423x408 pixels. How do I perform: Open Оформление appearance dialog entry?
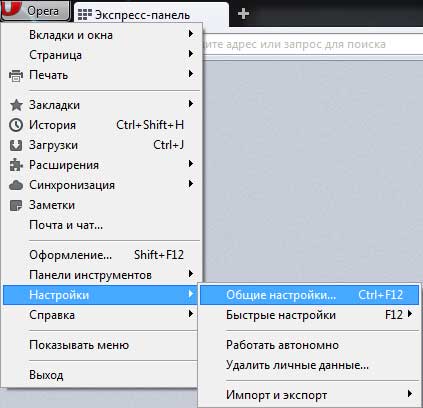click(102, 255)
